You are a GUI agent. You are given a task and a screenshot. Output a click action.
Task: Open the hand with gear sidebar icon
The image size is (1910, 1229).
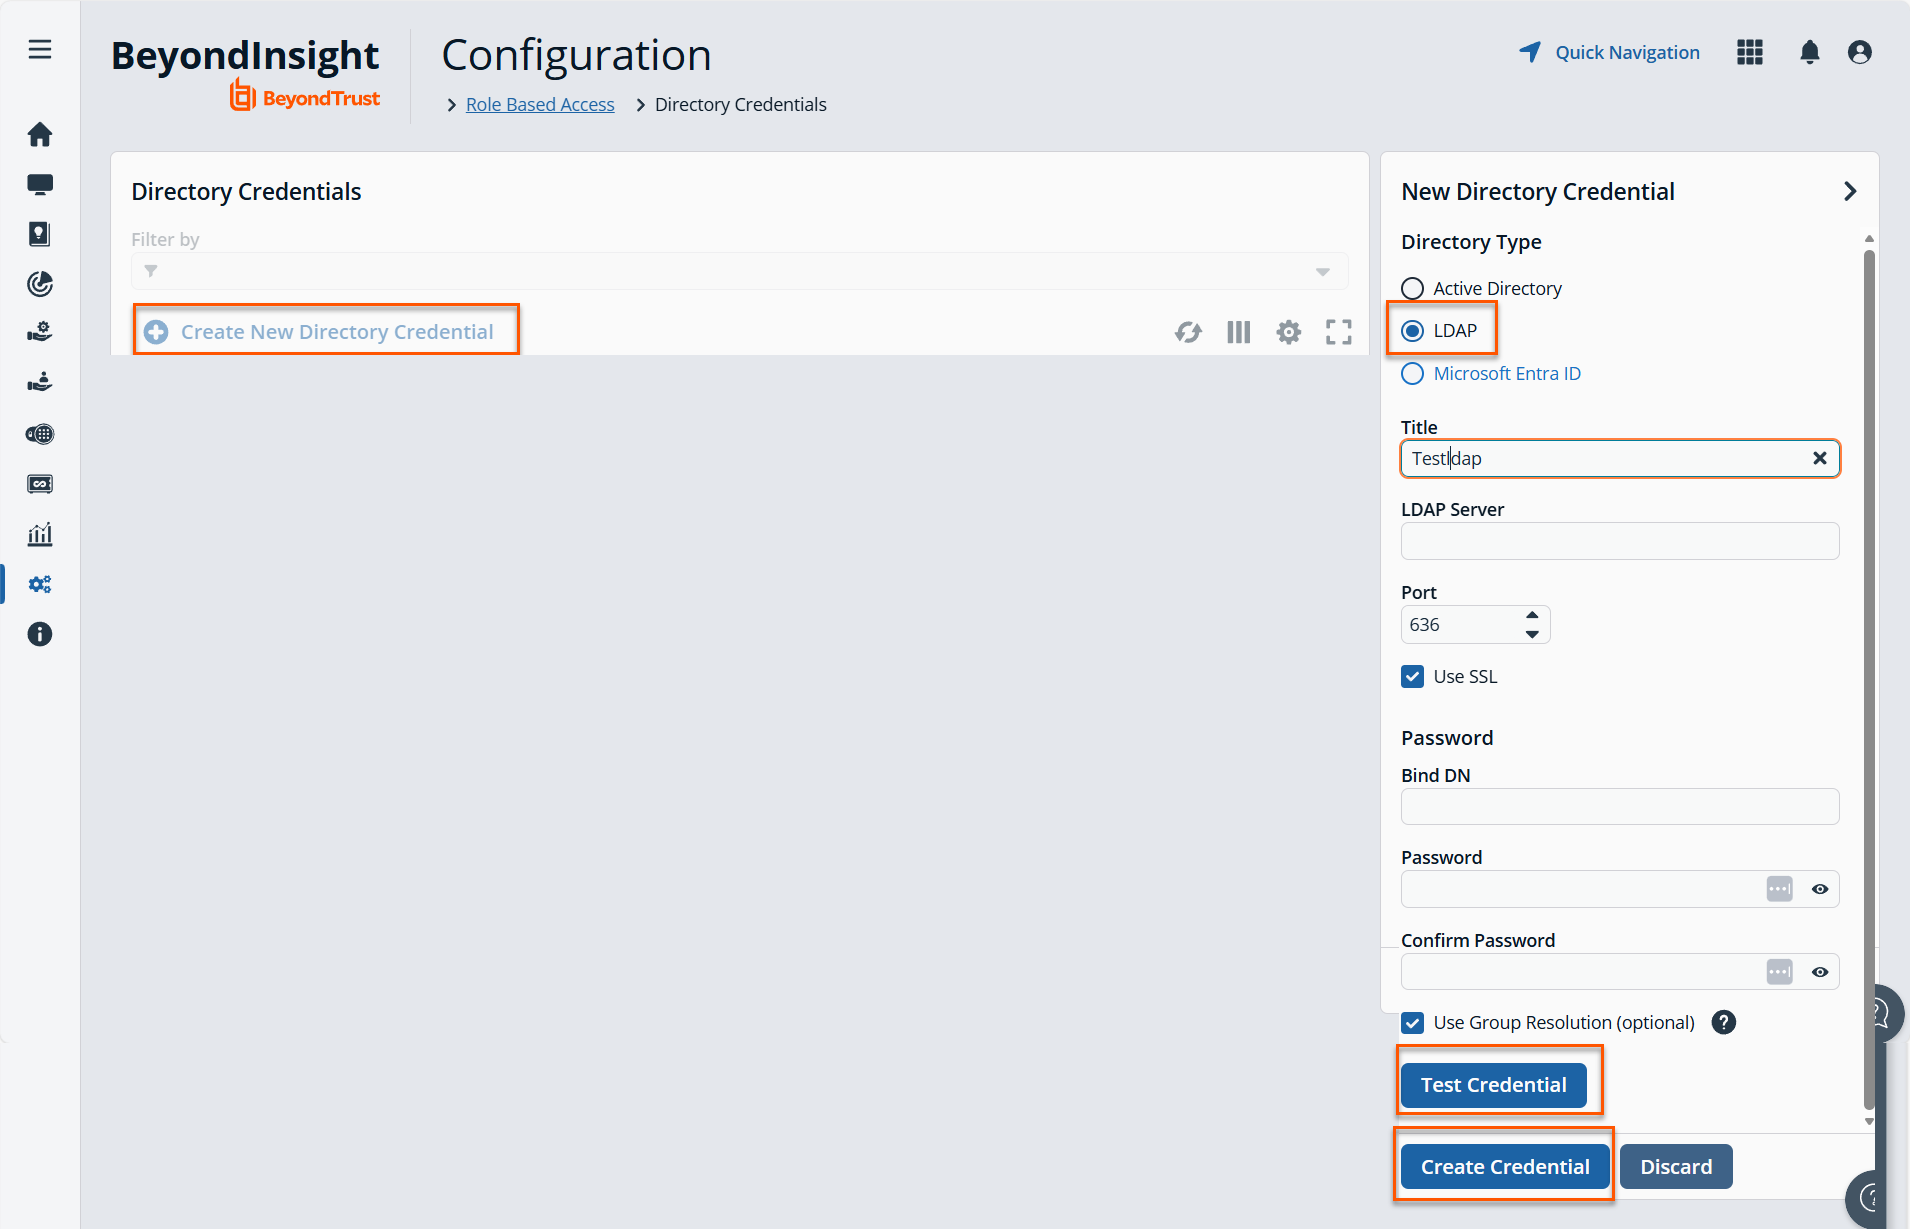click(40, 332)
